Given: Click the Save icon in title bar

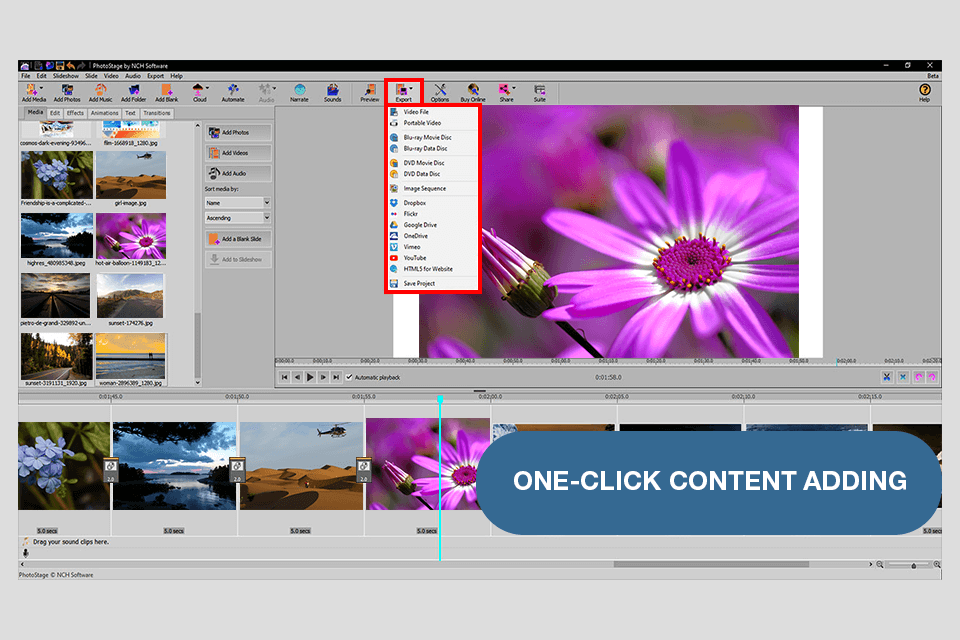Looking at the screenshot, I should pyautogui.click(x=60, y=66).
